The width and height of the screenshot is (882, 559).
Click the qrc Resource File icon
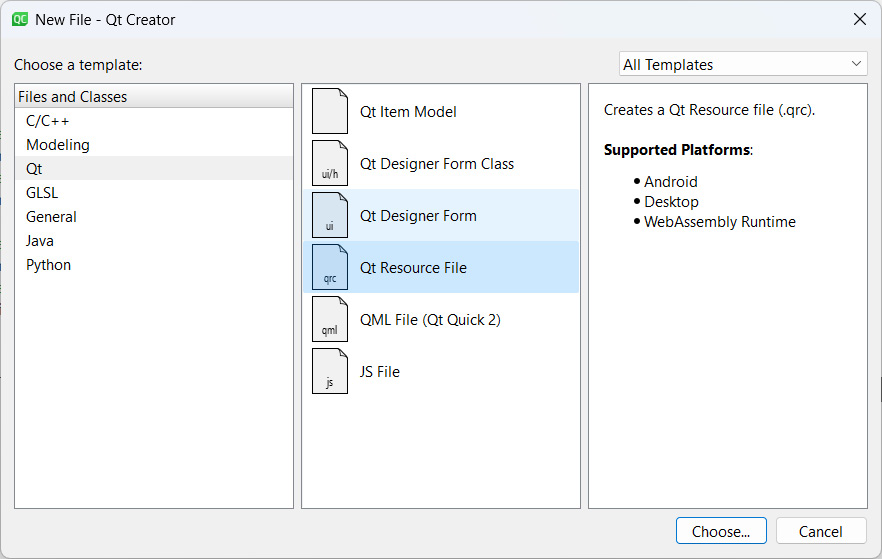330,267
